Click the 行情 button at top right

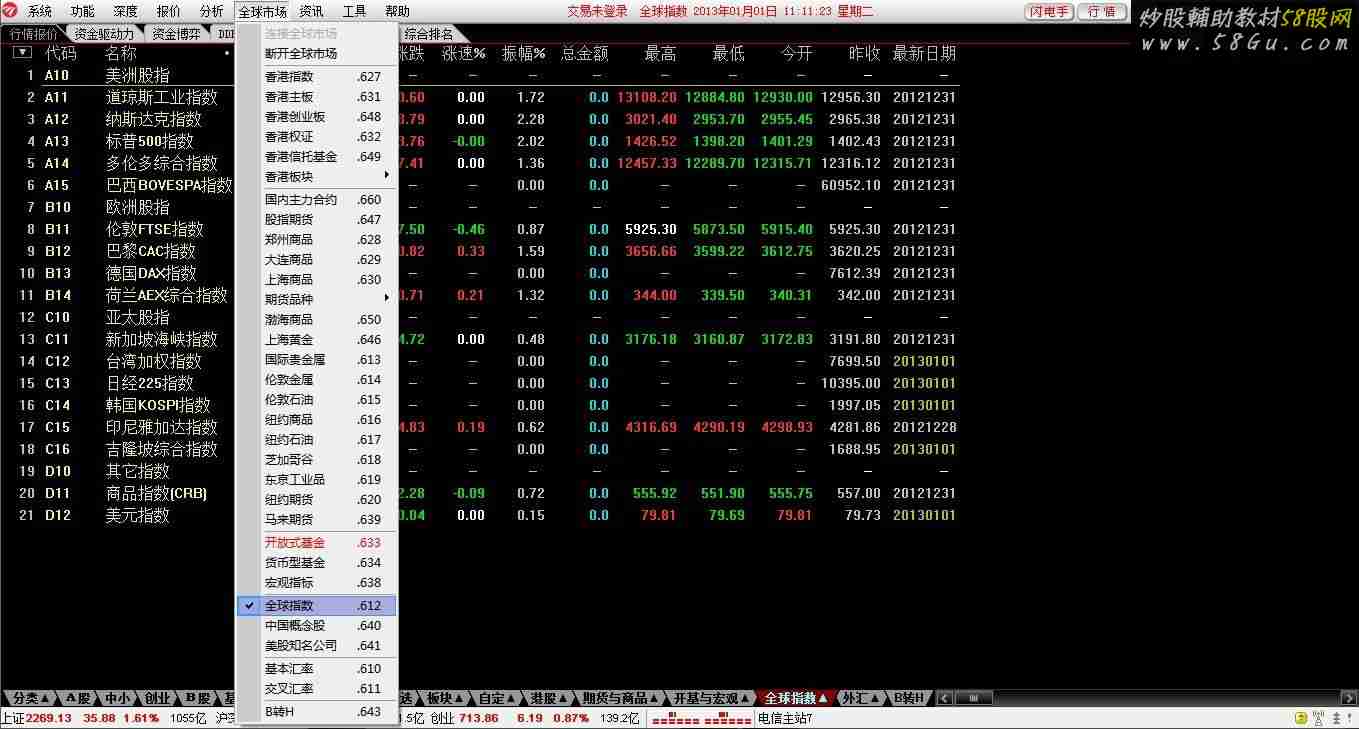pos(1102,12)
